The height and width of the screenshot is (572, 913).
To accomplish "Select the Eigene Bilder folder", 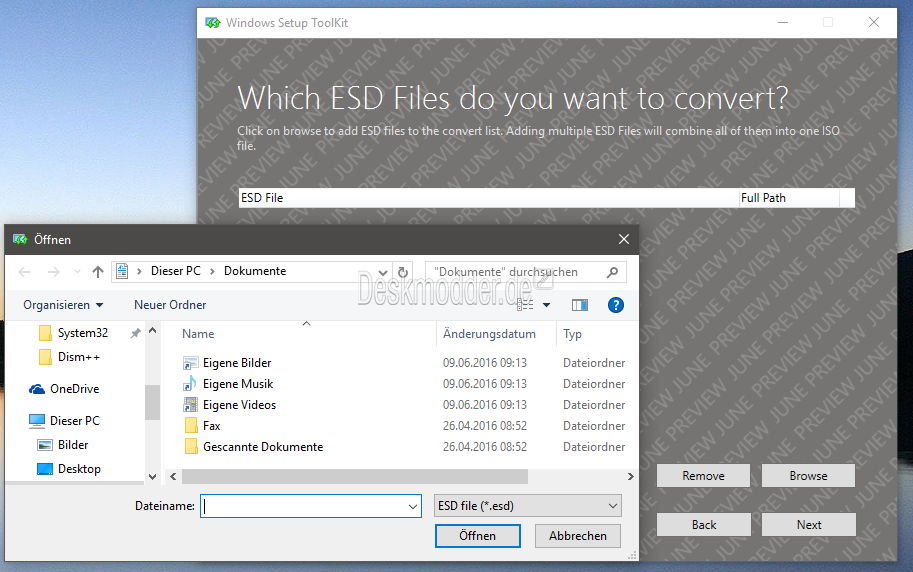I will pos(237,363).
